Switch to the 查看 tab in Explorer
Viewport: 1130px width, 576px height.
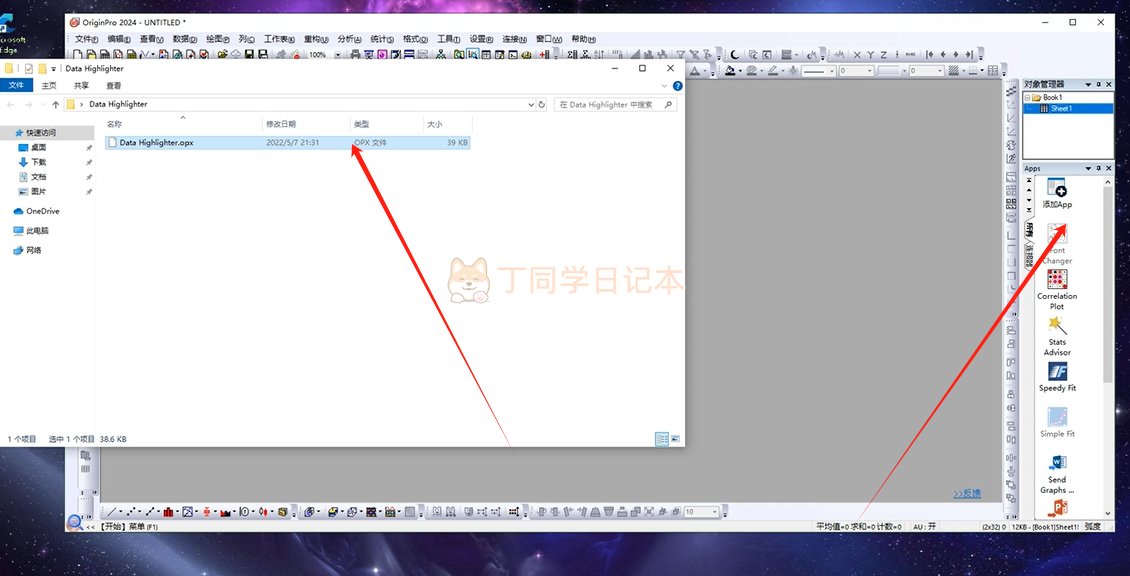point(114,86)
